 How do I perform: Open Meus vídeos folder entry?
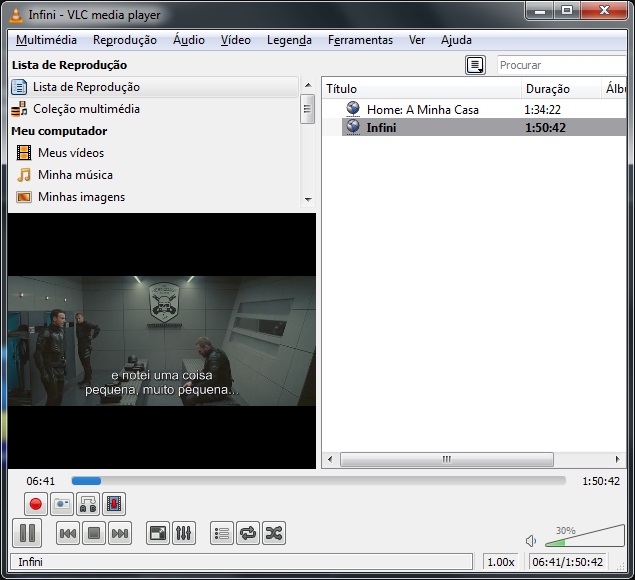click(x=154, y=153)
